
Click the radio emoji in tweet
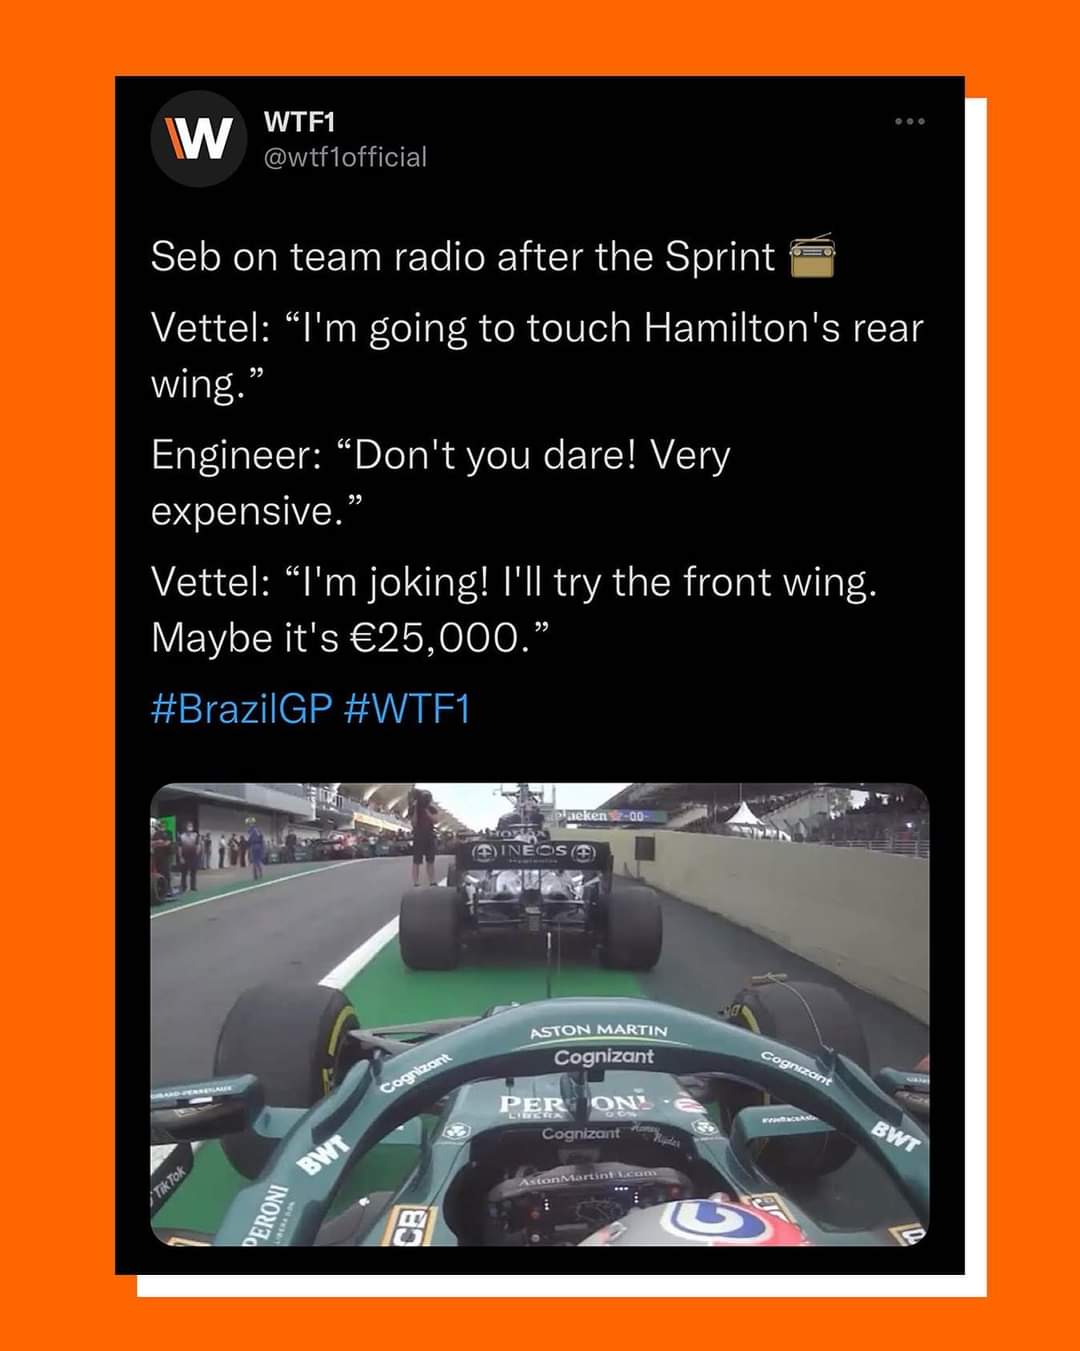tap(812, 257)
